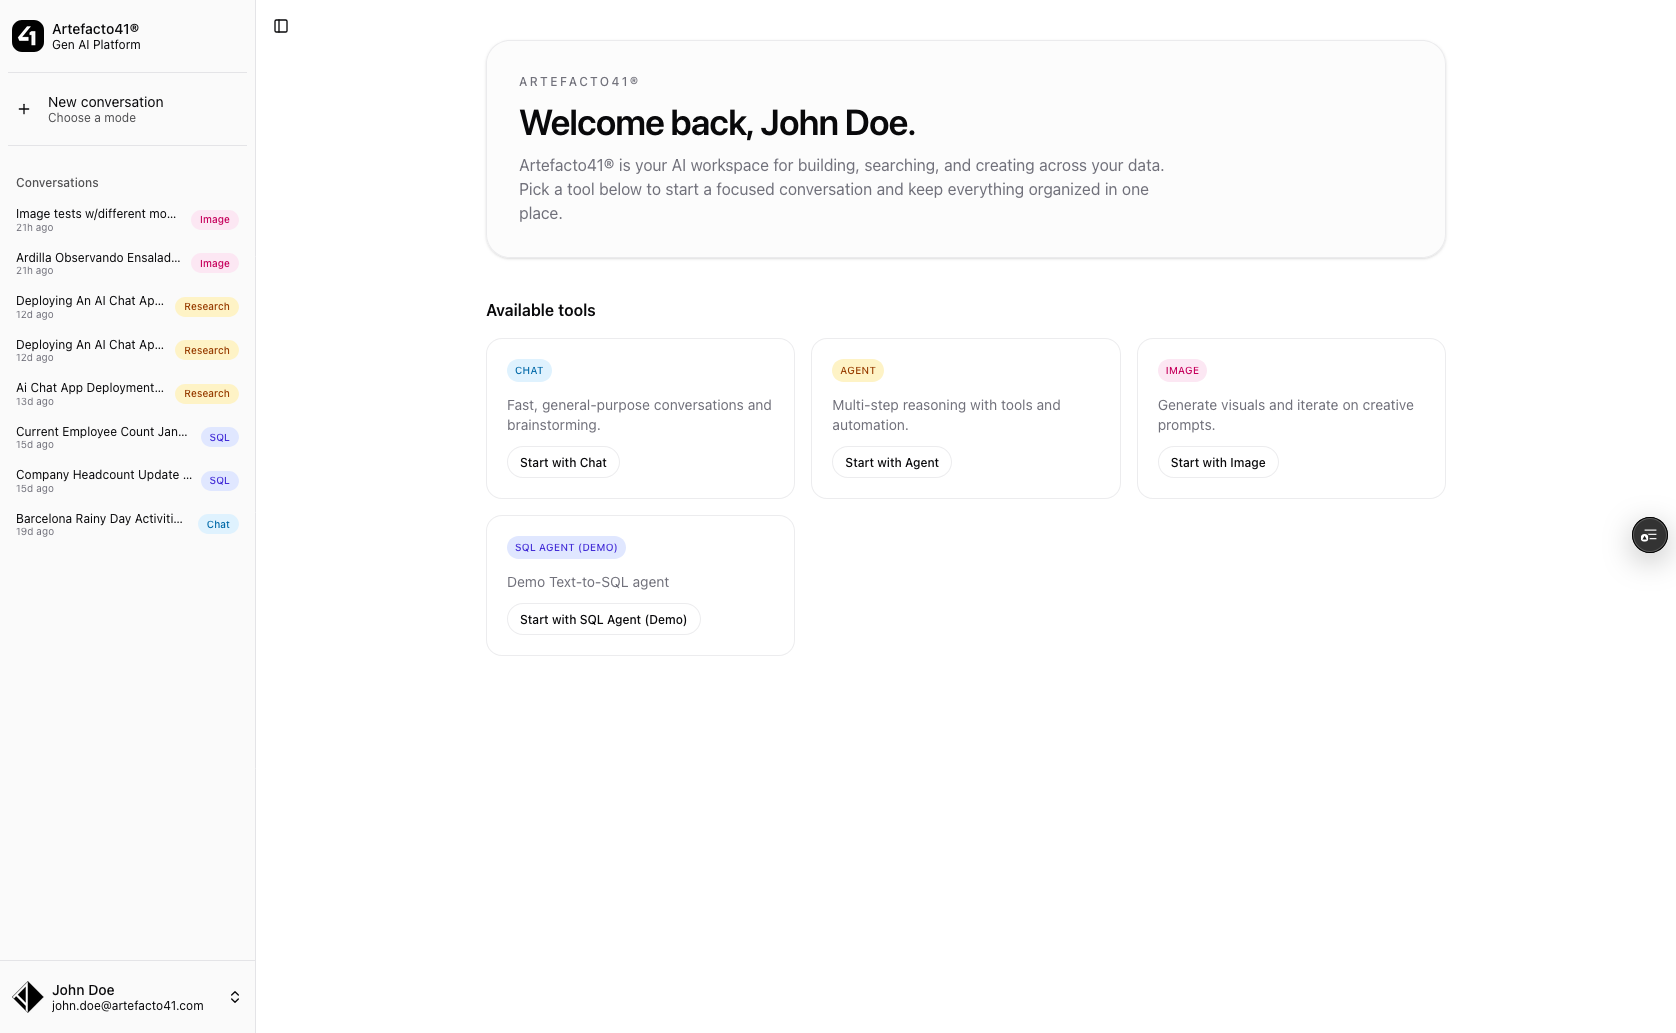1676x1033 pixels.
Task: Click the CHAT tag badge on card
Action: [x=529, y=370]
